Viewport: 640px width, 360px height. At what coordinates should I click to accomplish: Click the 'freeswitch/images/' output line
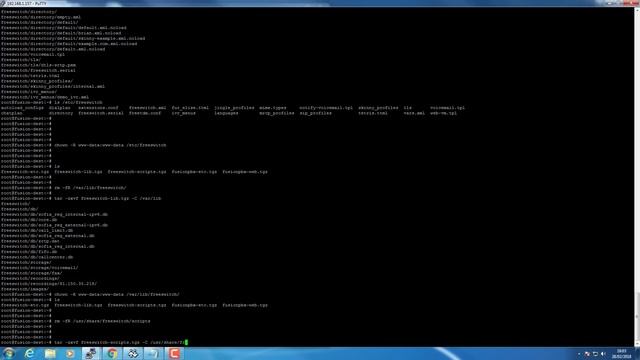click(x=25, y=289)
